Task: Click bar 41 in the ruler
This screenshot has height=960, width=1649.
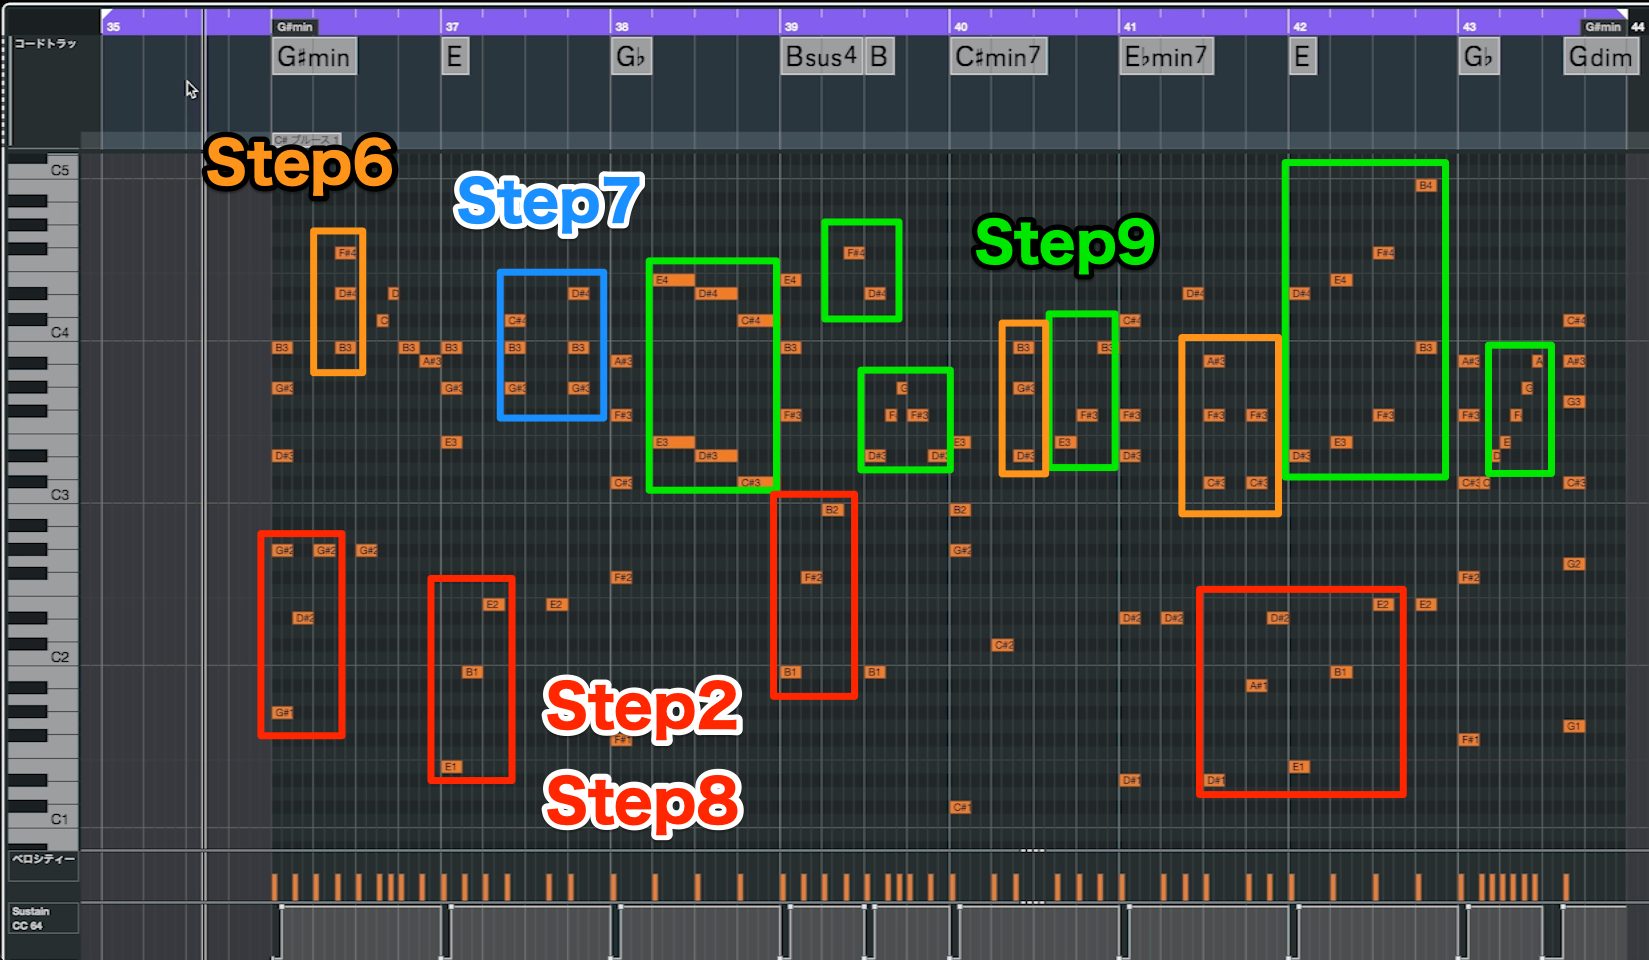Action: coord(1130,27)
